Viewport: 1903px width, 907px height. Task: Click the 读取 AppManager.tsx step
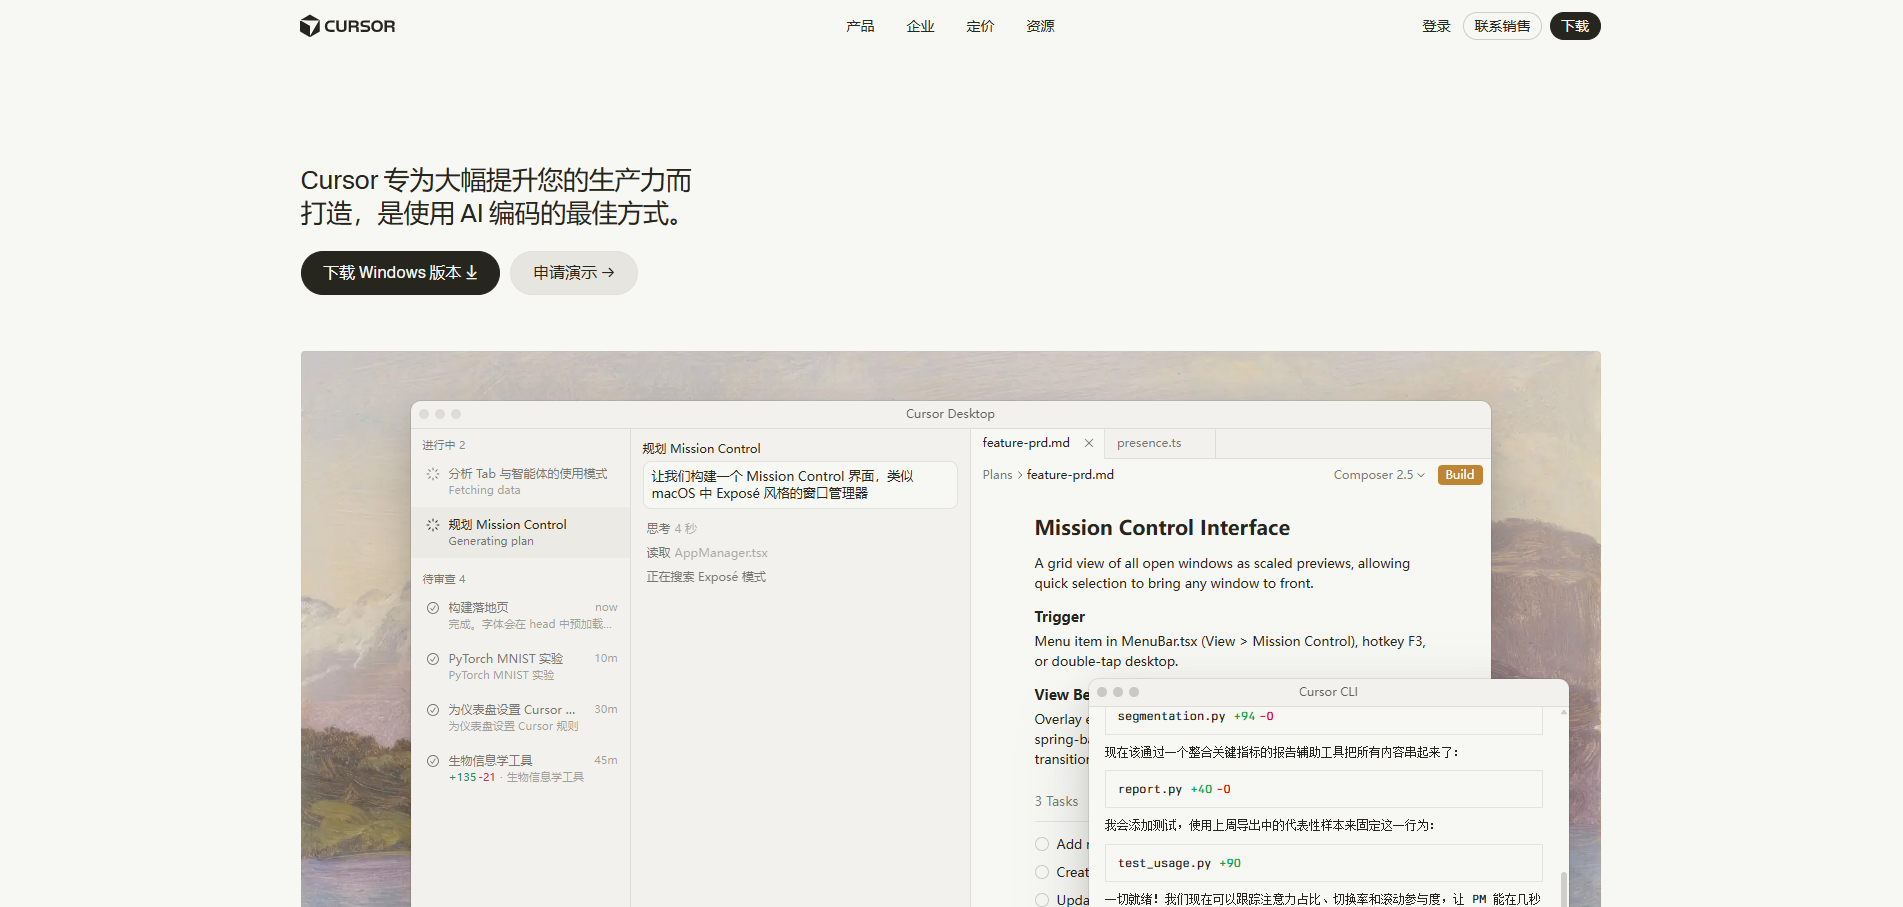click(x=707, y=553)
